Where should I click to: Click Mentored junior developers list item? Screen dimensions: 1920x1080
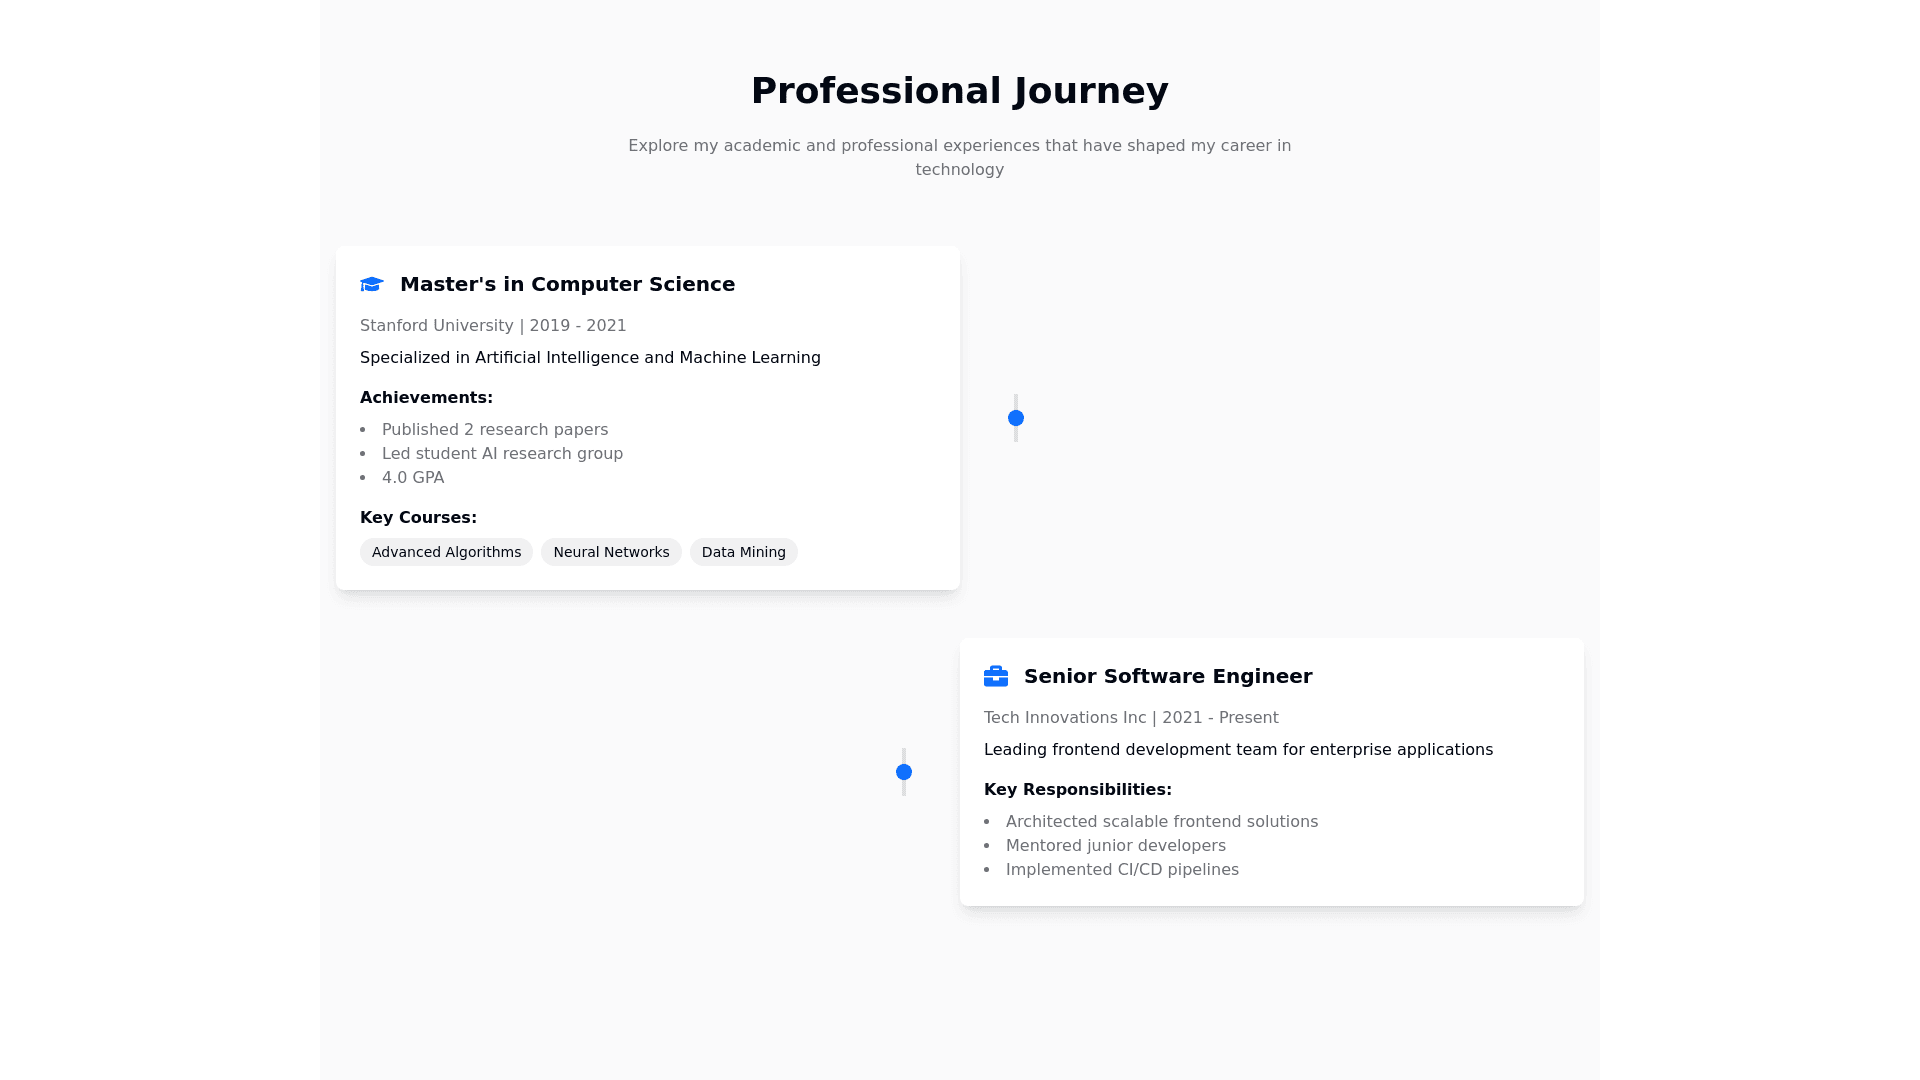[1115, 846]
